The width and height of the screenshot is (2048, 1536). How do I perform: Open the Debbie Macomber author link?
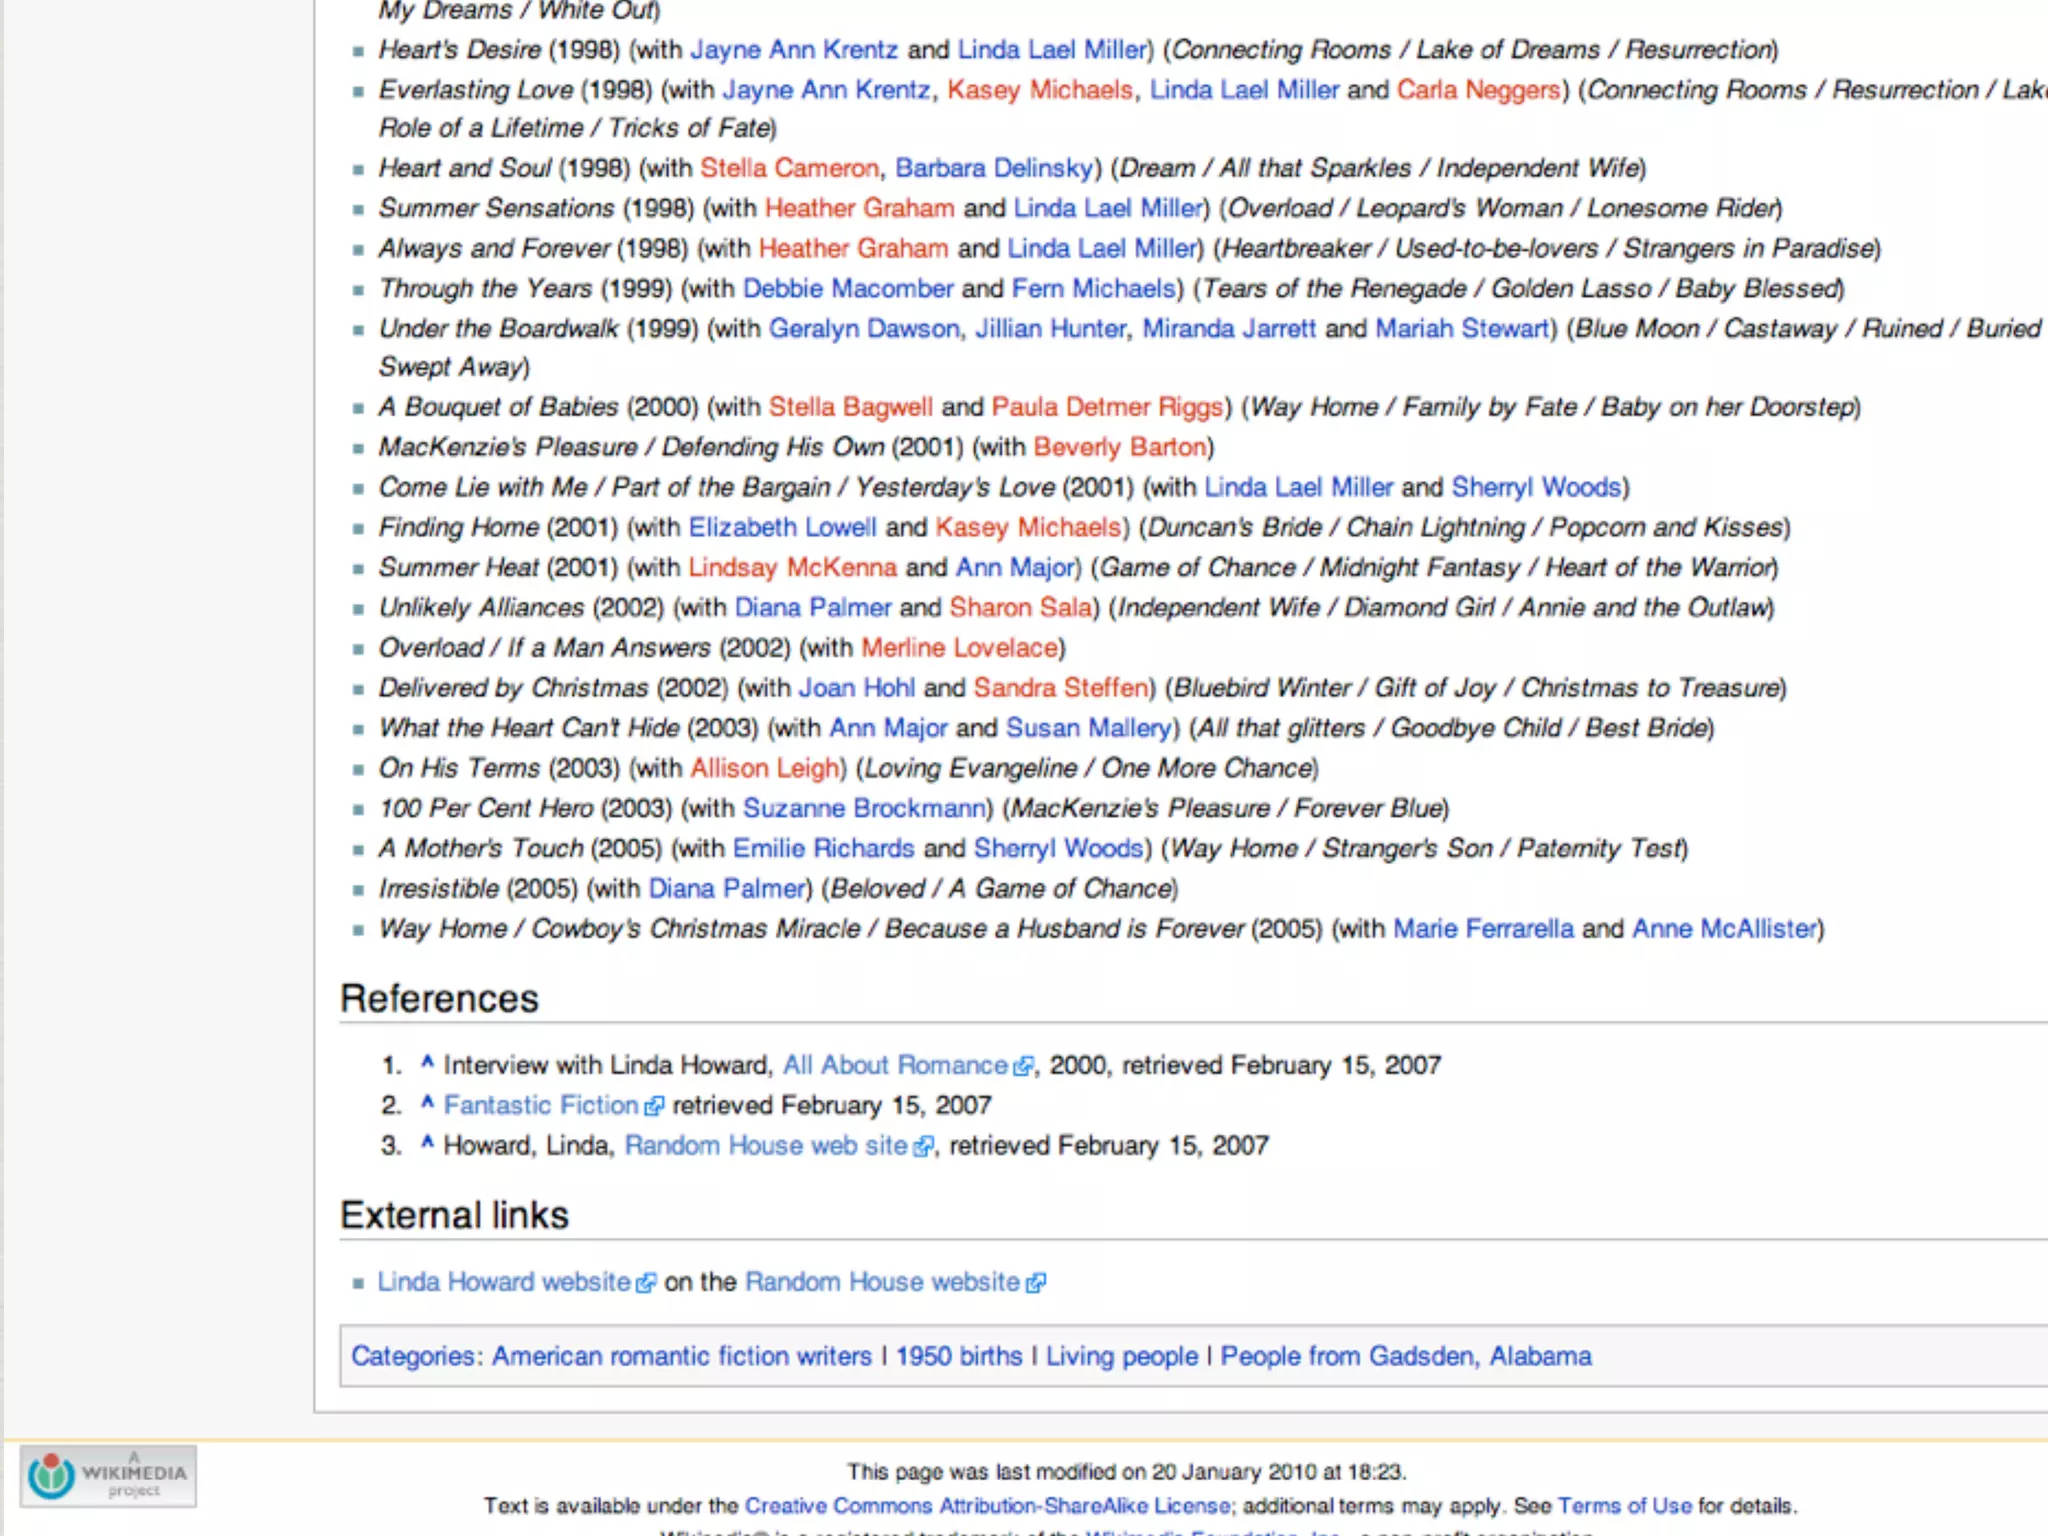pyautogui.click(x=847, y=289)
